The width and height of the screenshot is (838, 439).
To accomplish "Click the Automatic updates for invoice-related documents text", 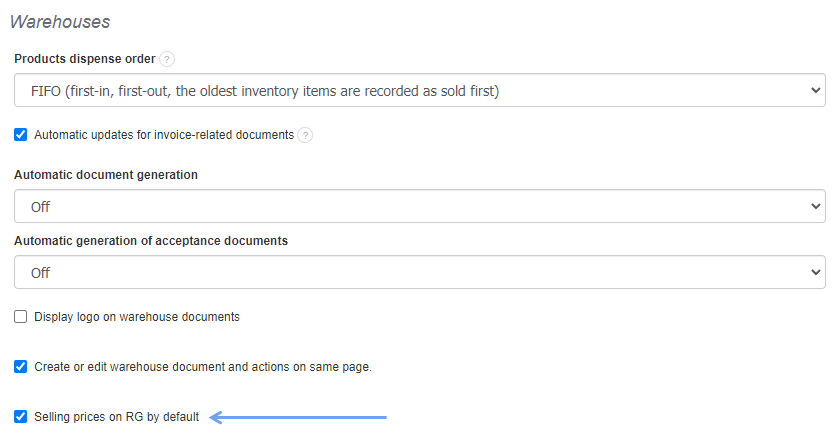I will [164, 135].
